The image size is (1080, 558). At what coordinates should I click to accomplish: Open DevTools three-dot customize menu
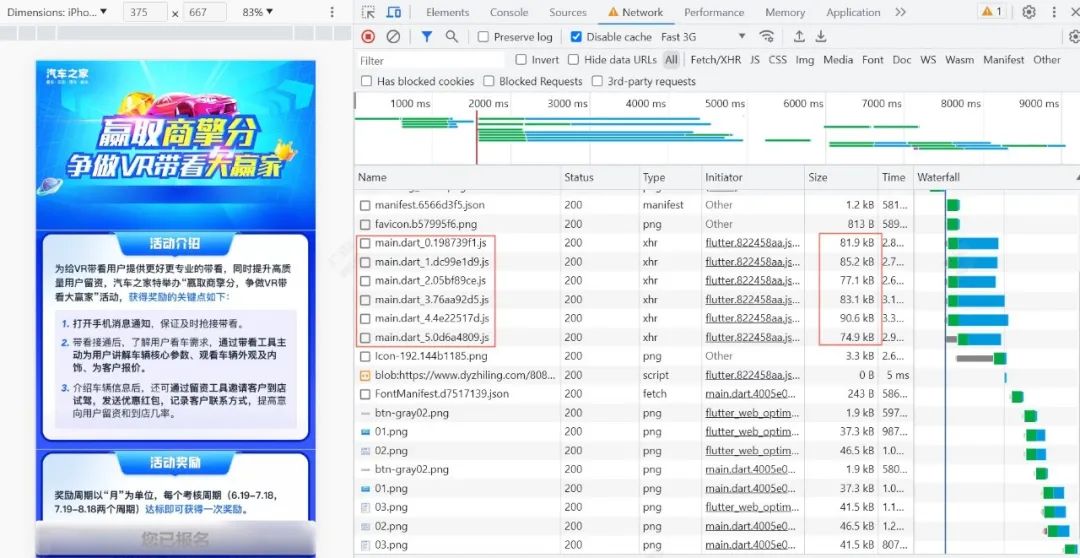pos(1055,12)
